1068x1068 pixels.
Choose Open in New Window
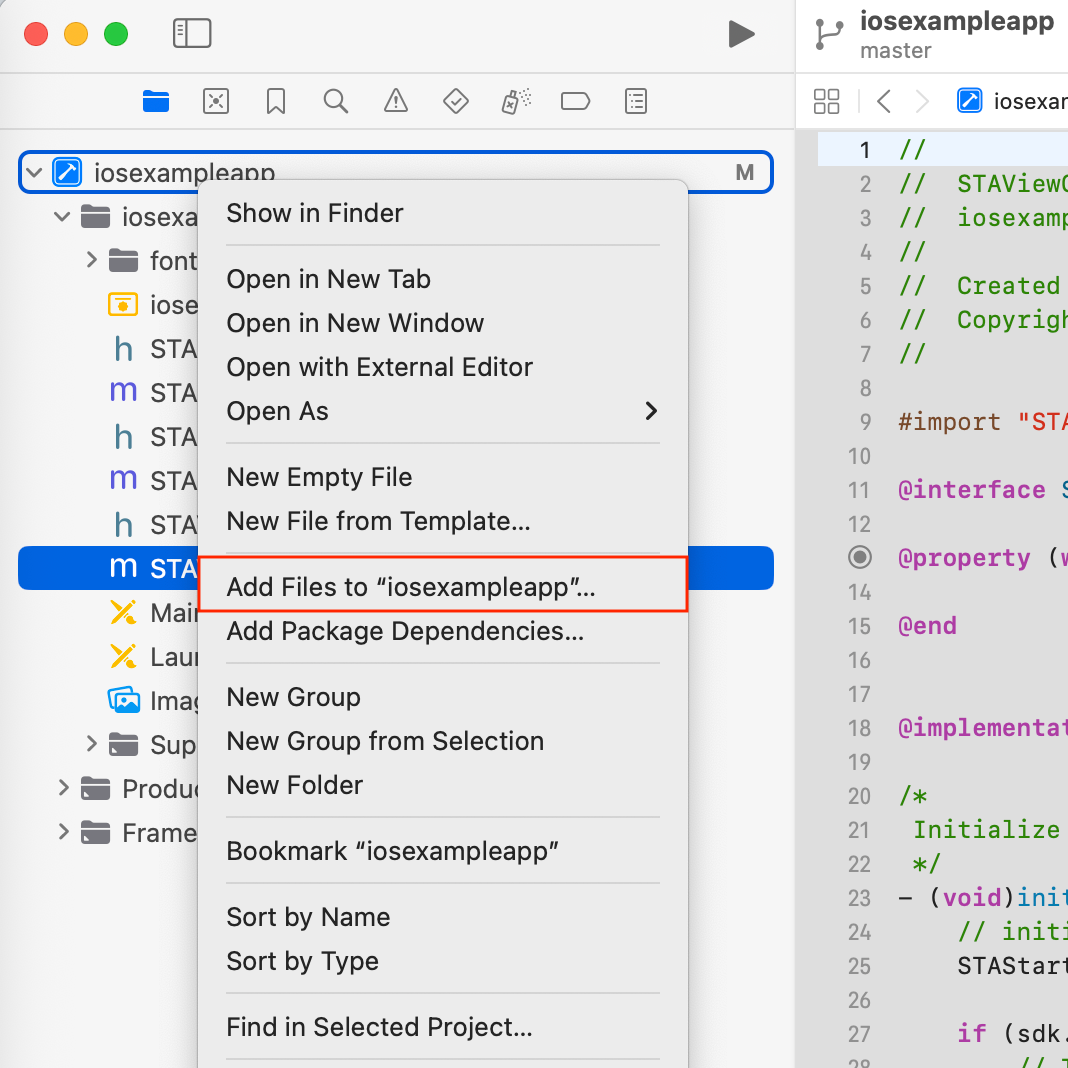click(443, 323)
